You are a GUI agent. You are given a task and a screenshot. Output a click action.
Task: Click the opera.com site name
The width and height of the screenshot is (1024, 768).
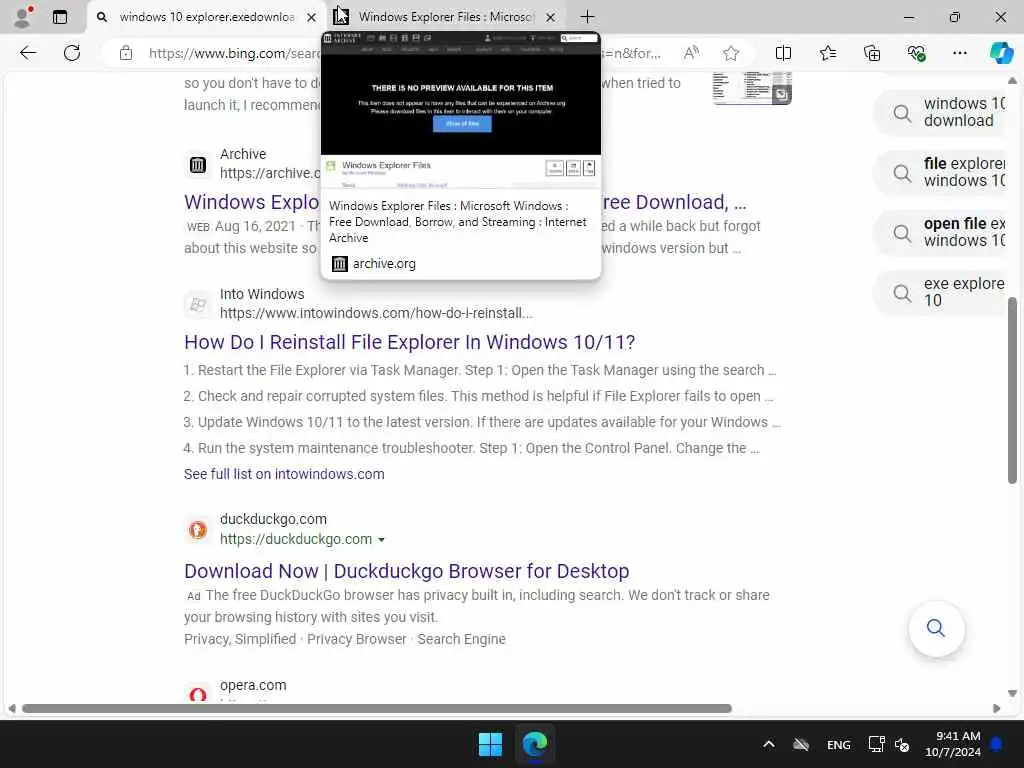[x=253, y=685]
